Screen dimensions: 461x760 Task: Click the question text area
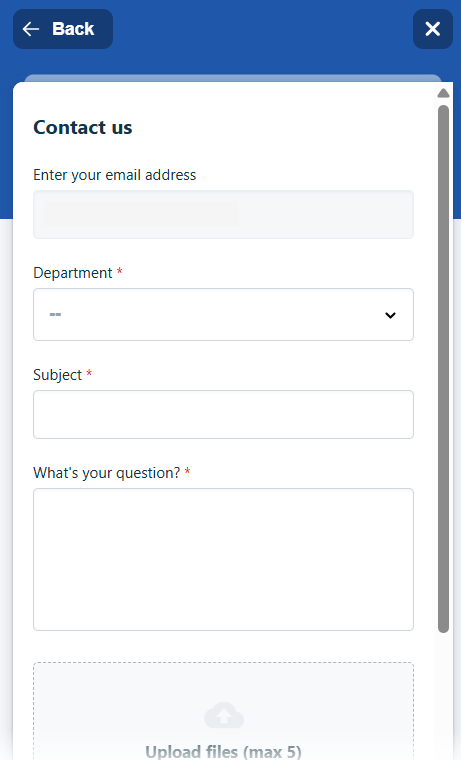(x=223, y=559)
